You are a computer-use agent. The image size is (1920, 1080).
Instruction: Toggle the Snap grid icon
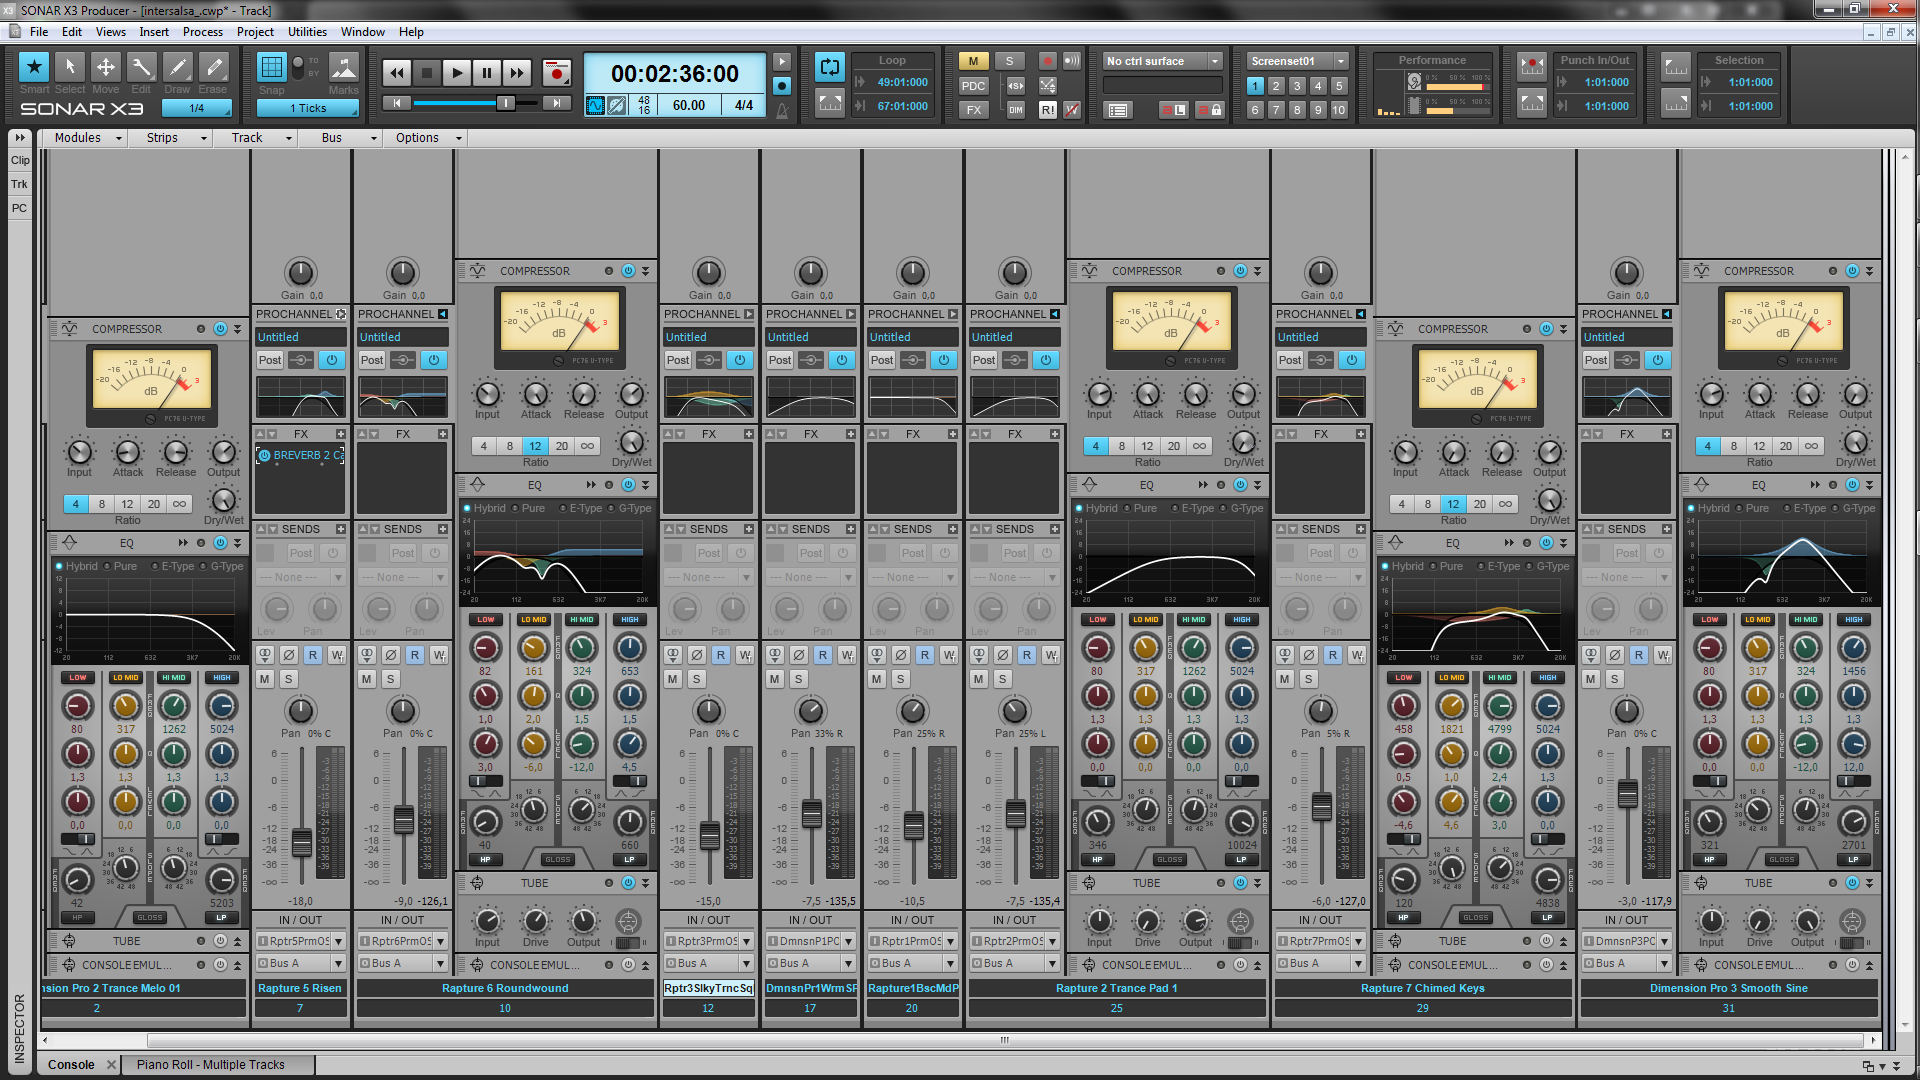click(x=272, y=67)
